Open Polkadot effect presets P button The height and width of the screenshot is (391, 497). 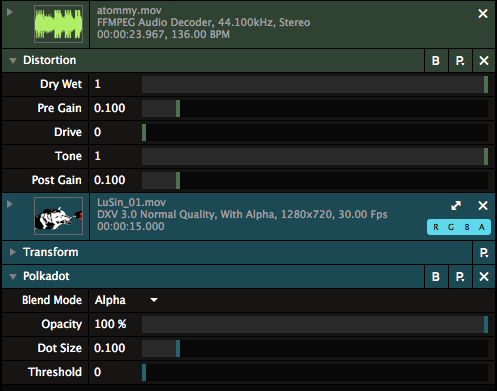[460, 277]
